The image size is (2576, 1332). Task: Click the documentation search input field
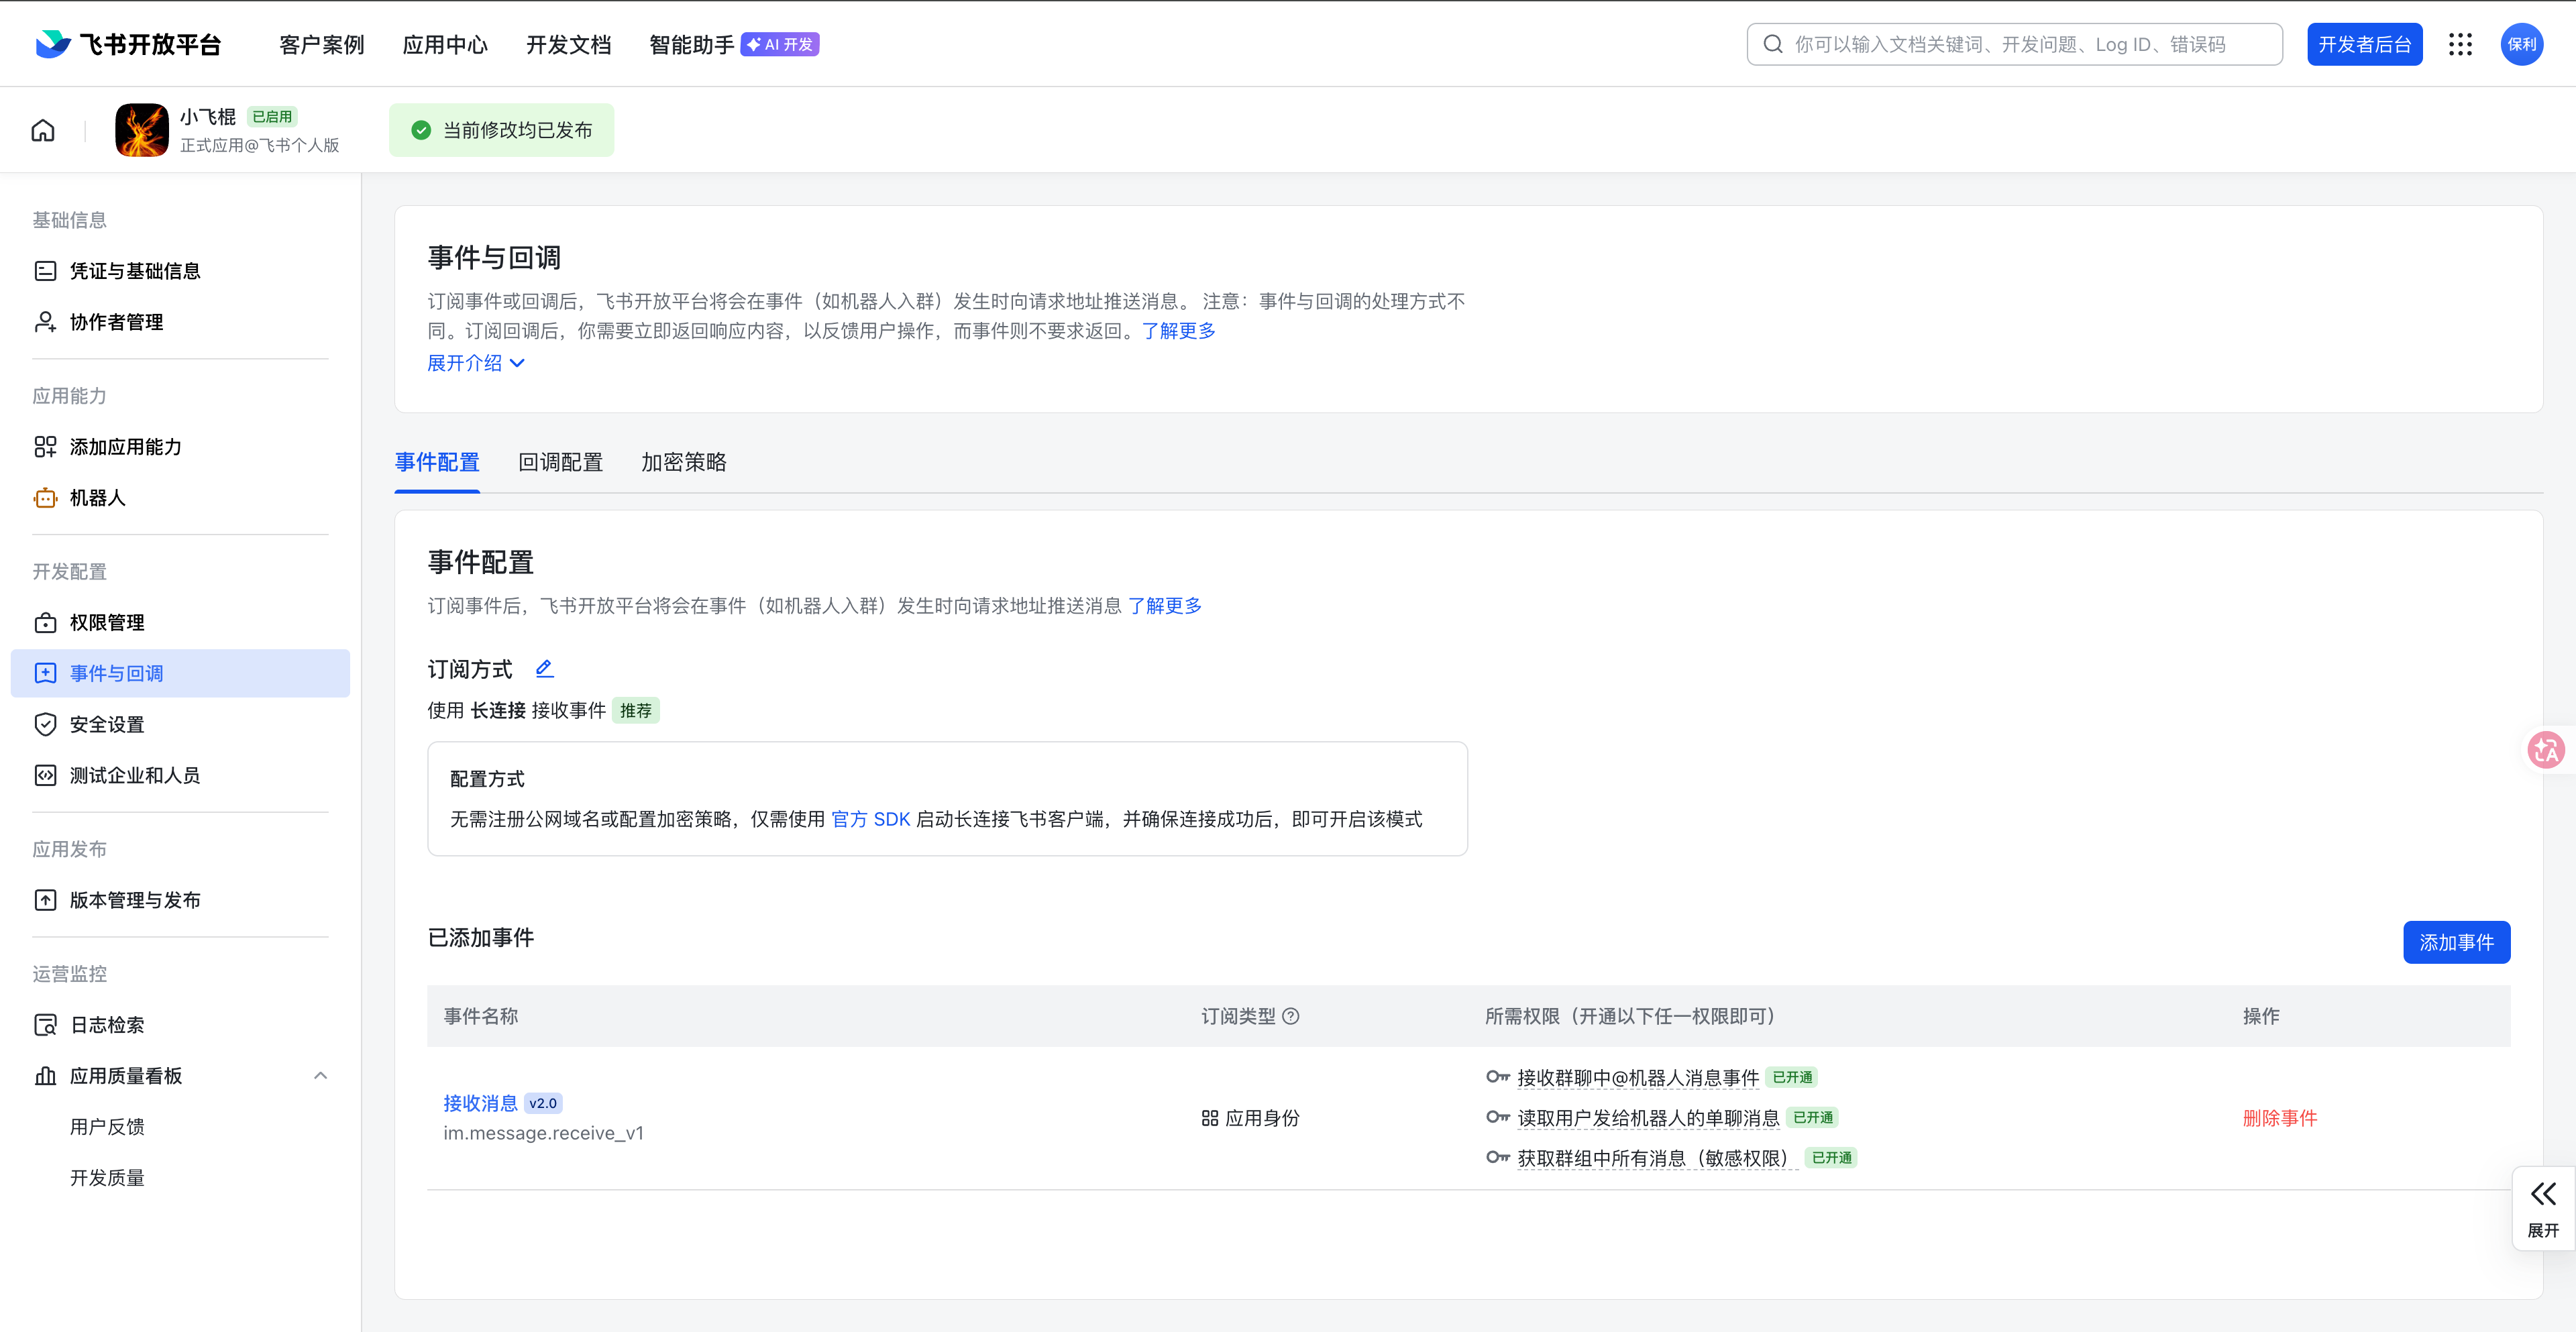click(x=2014, y=44)
